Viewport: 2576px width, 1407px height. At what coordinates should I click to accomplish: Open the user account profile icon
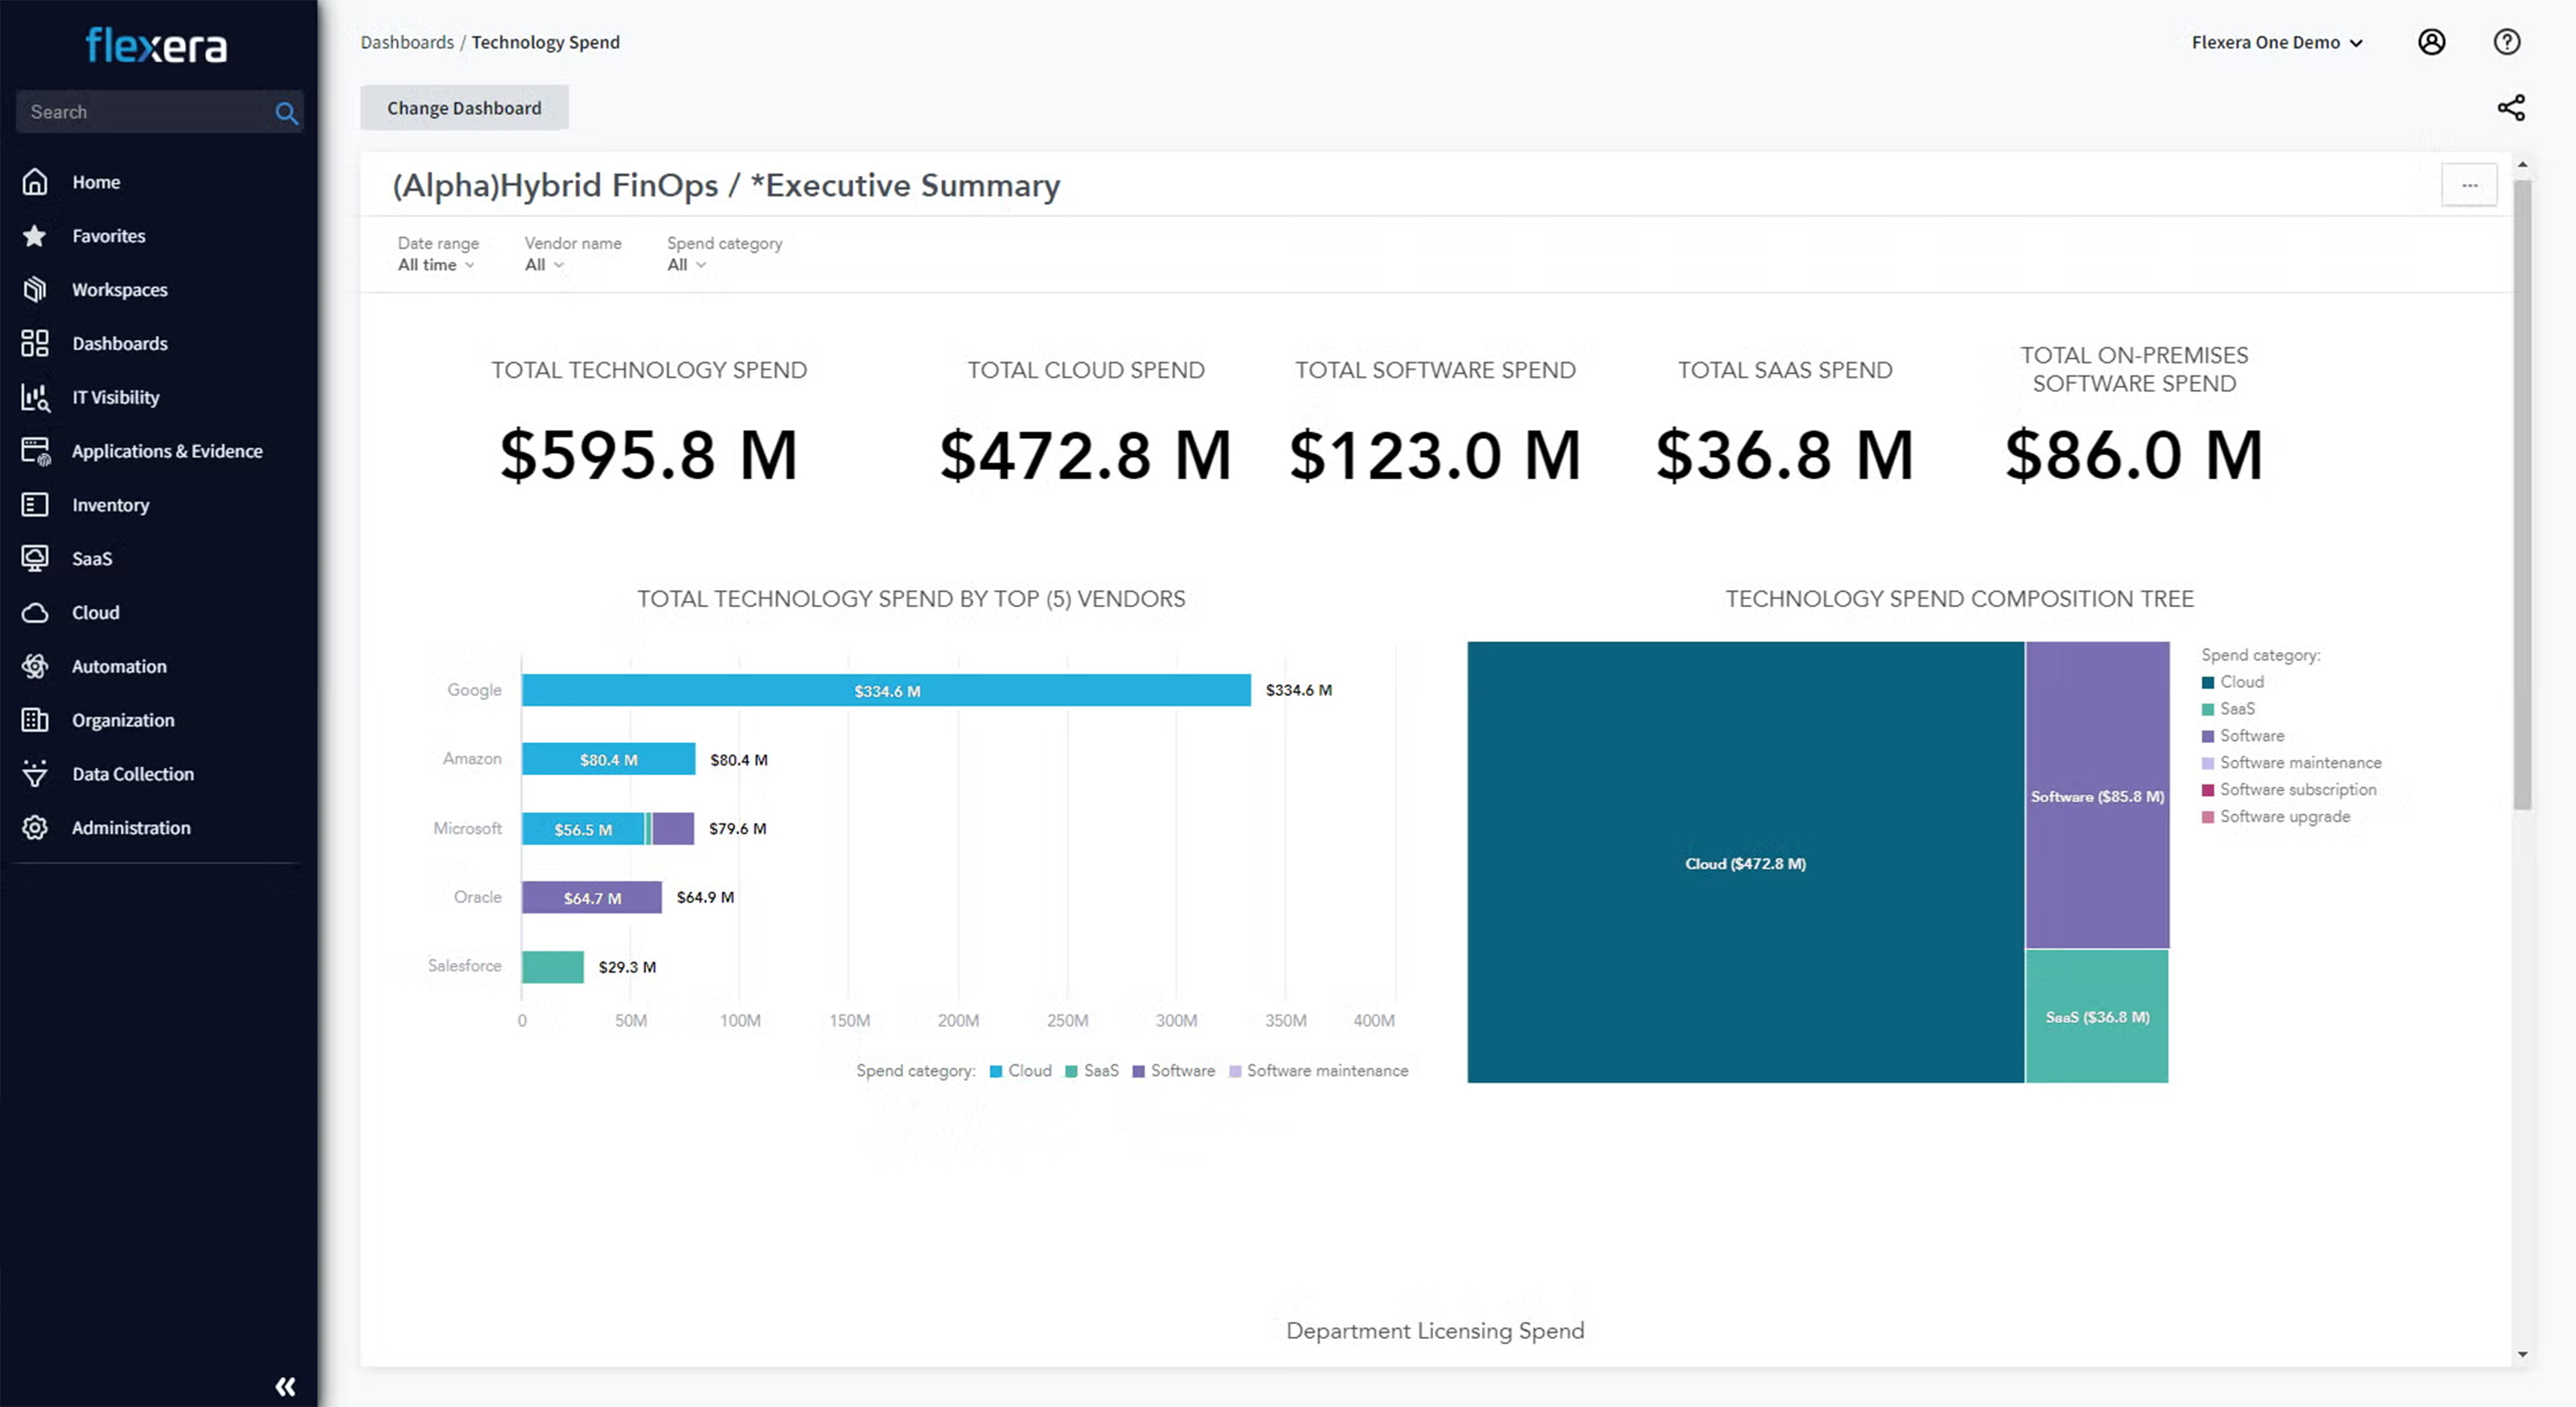tap(2431, 42)
